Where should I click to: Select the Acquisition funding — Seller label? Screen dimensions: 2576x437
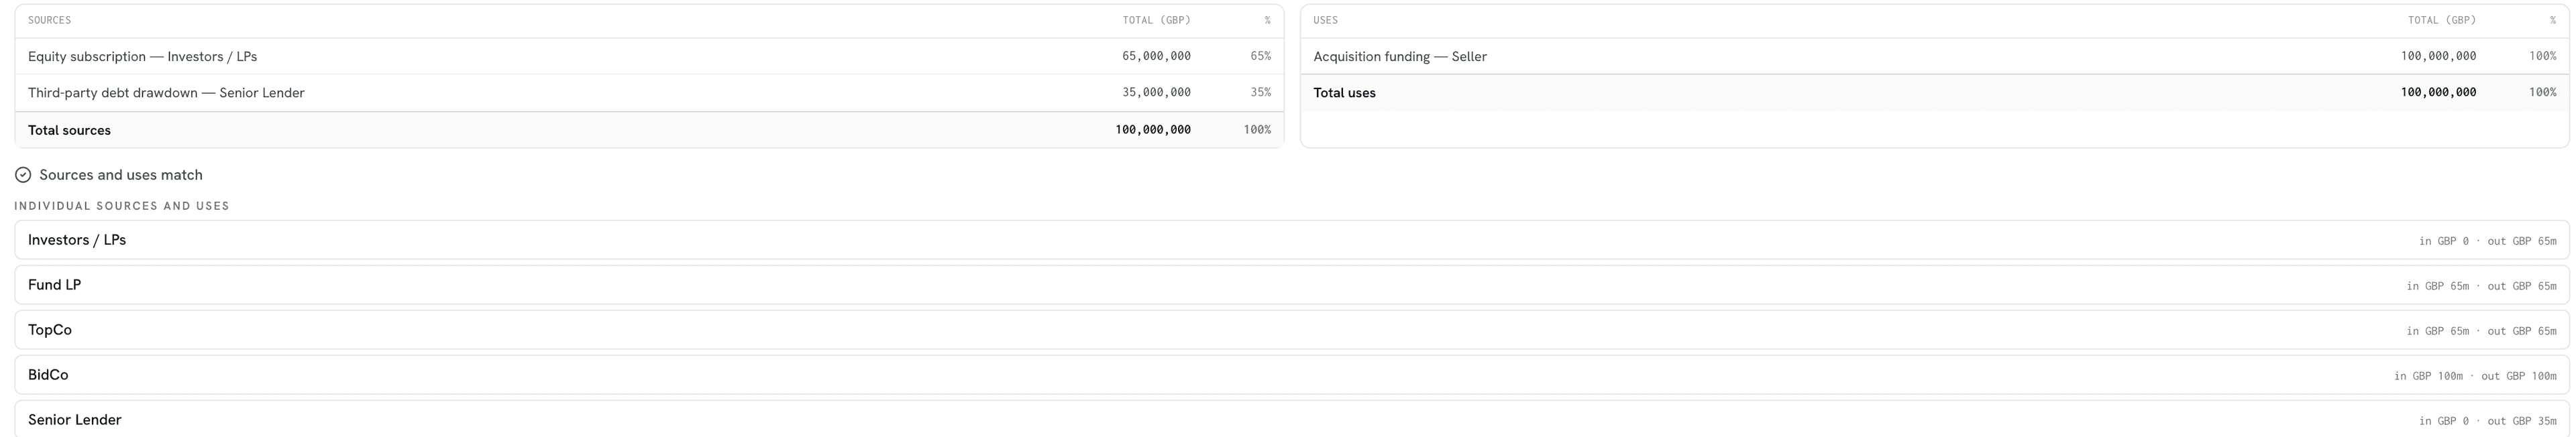(1400, 57)
